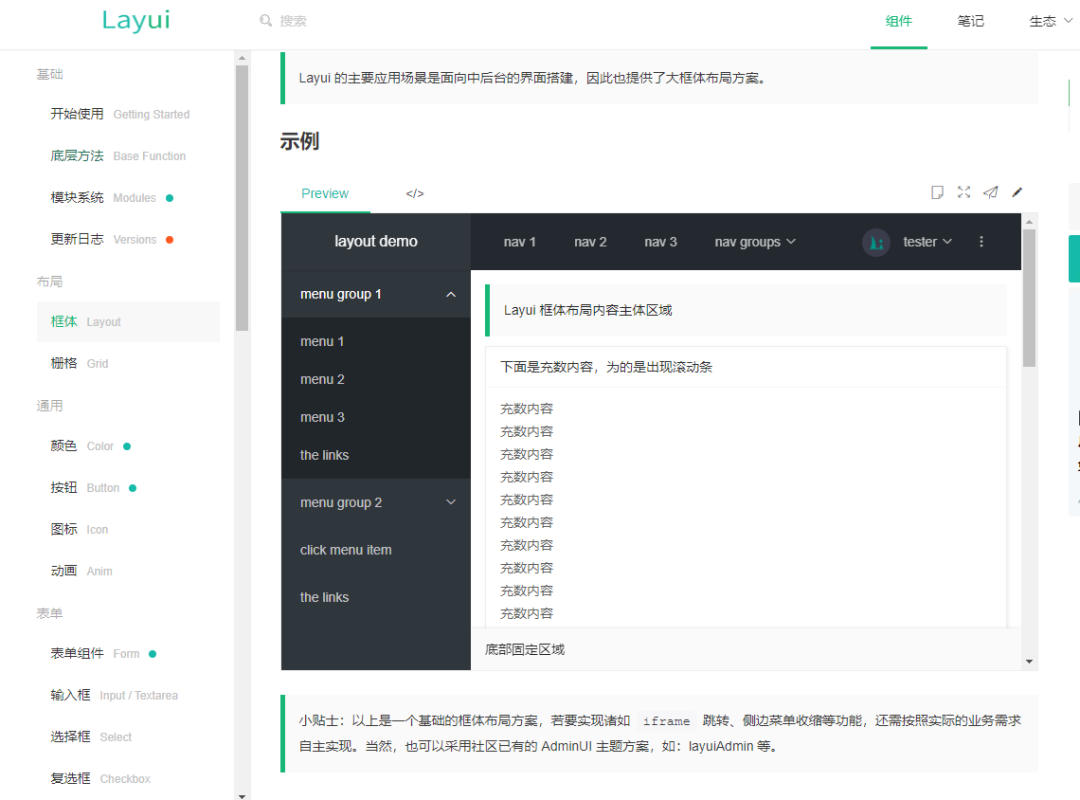Open the nav groups dropdown
This screenshot has height=800, width=1080.
[755, 242]
